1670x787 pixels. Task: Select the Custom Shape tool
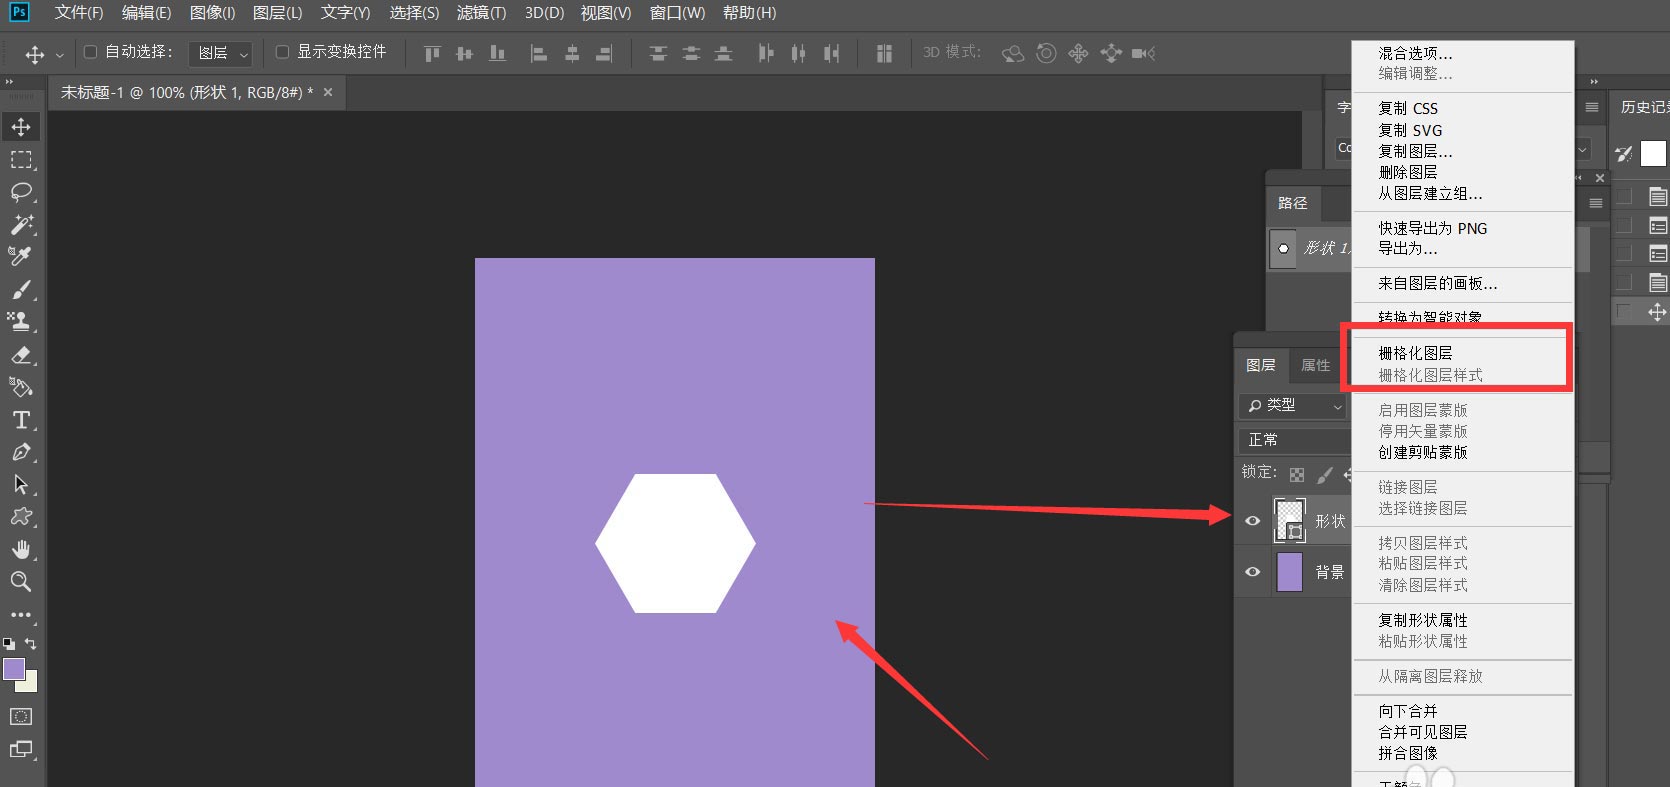pos(21,517)
